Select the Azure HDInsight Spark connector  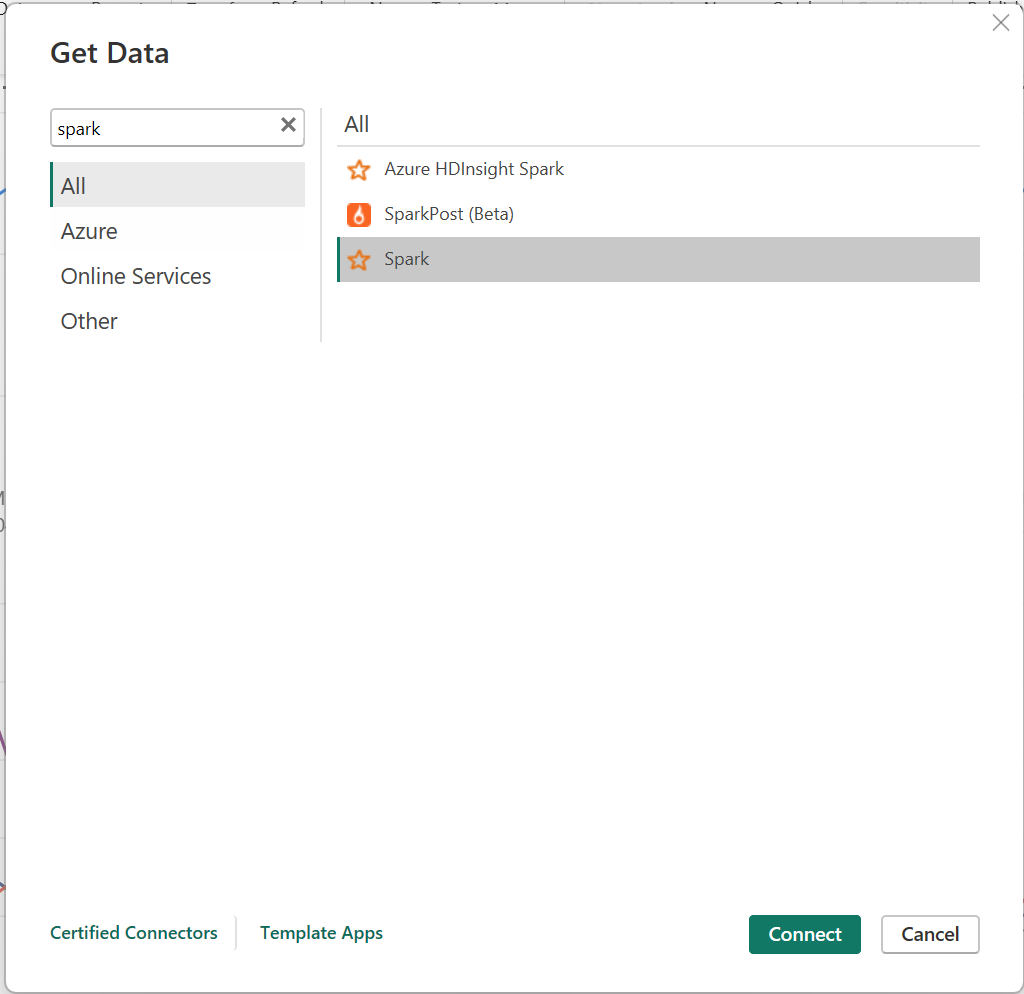[x=474, y=169]
